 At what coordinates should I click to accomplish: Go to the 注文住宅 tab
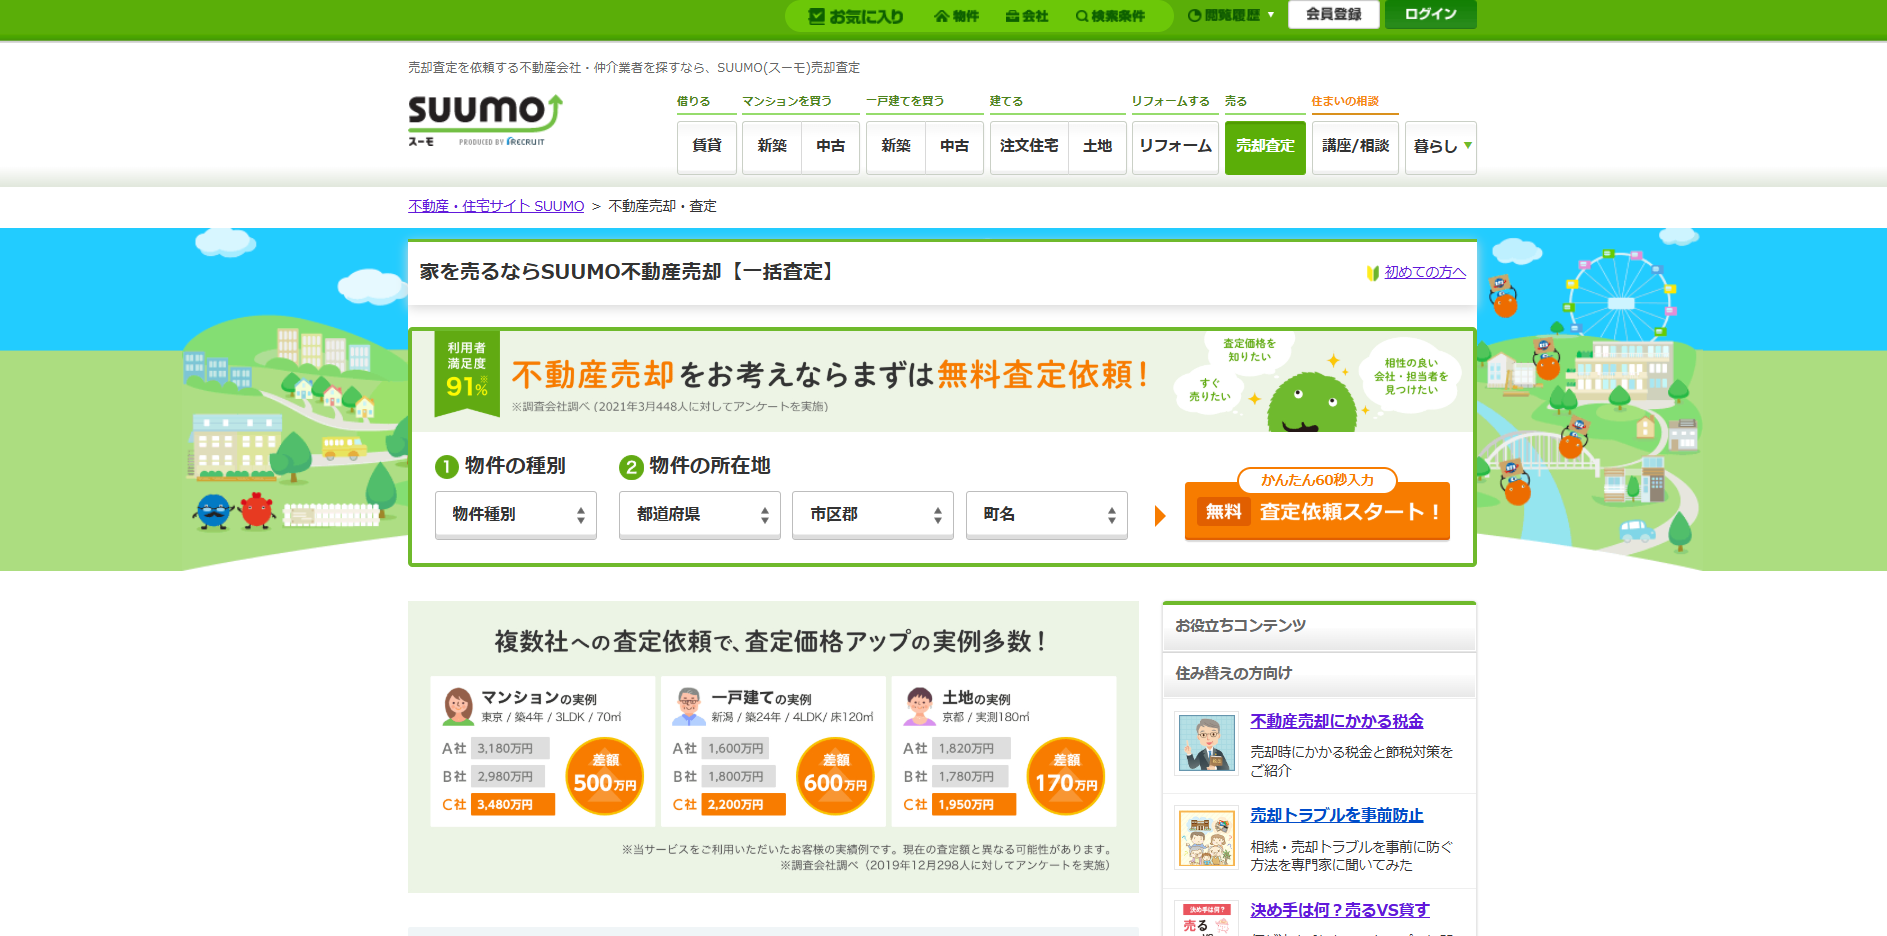point(1029,147)
